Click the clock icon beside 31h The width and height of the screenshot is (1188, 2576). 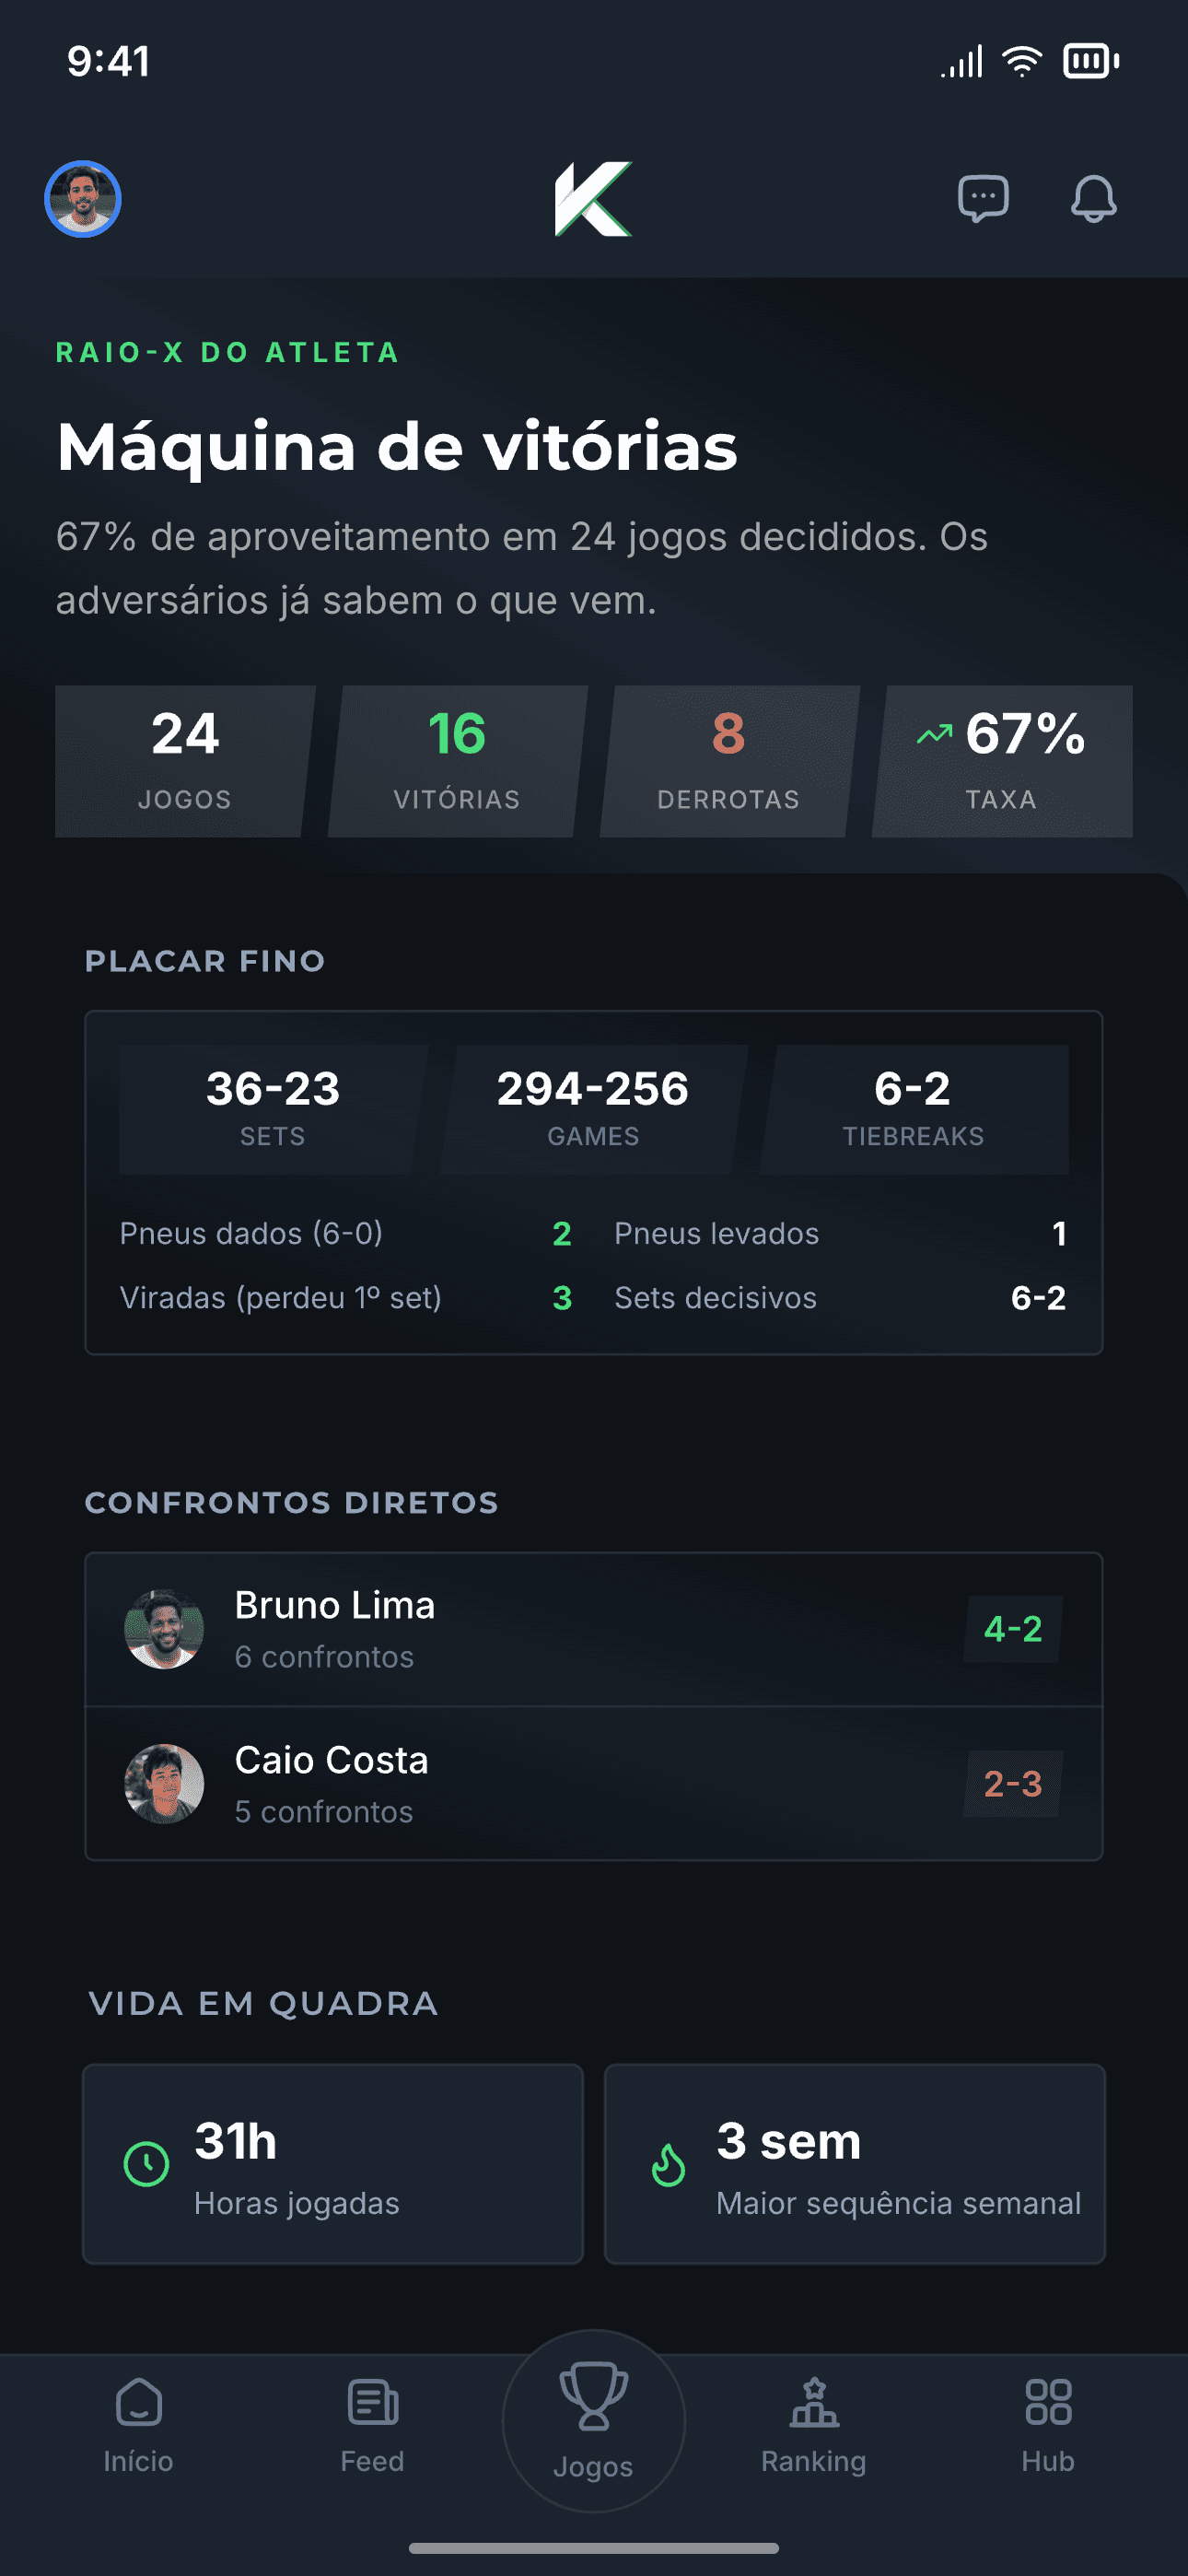(146, 2164)
